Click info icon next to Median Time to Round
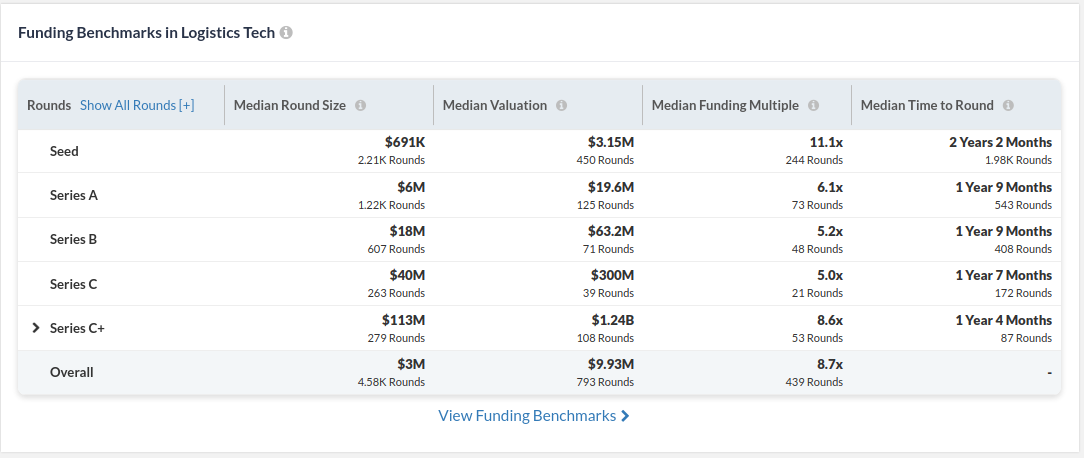 click(1008, 105)
